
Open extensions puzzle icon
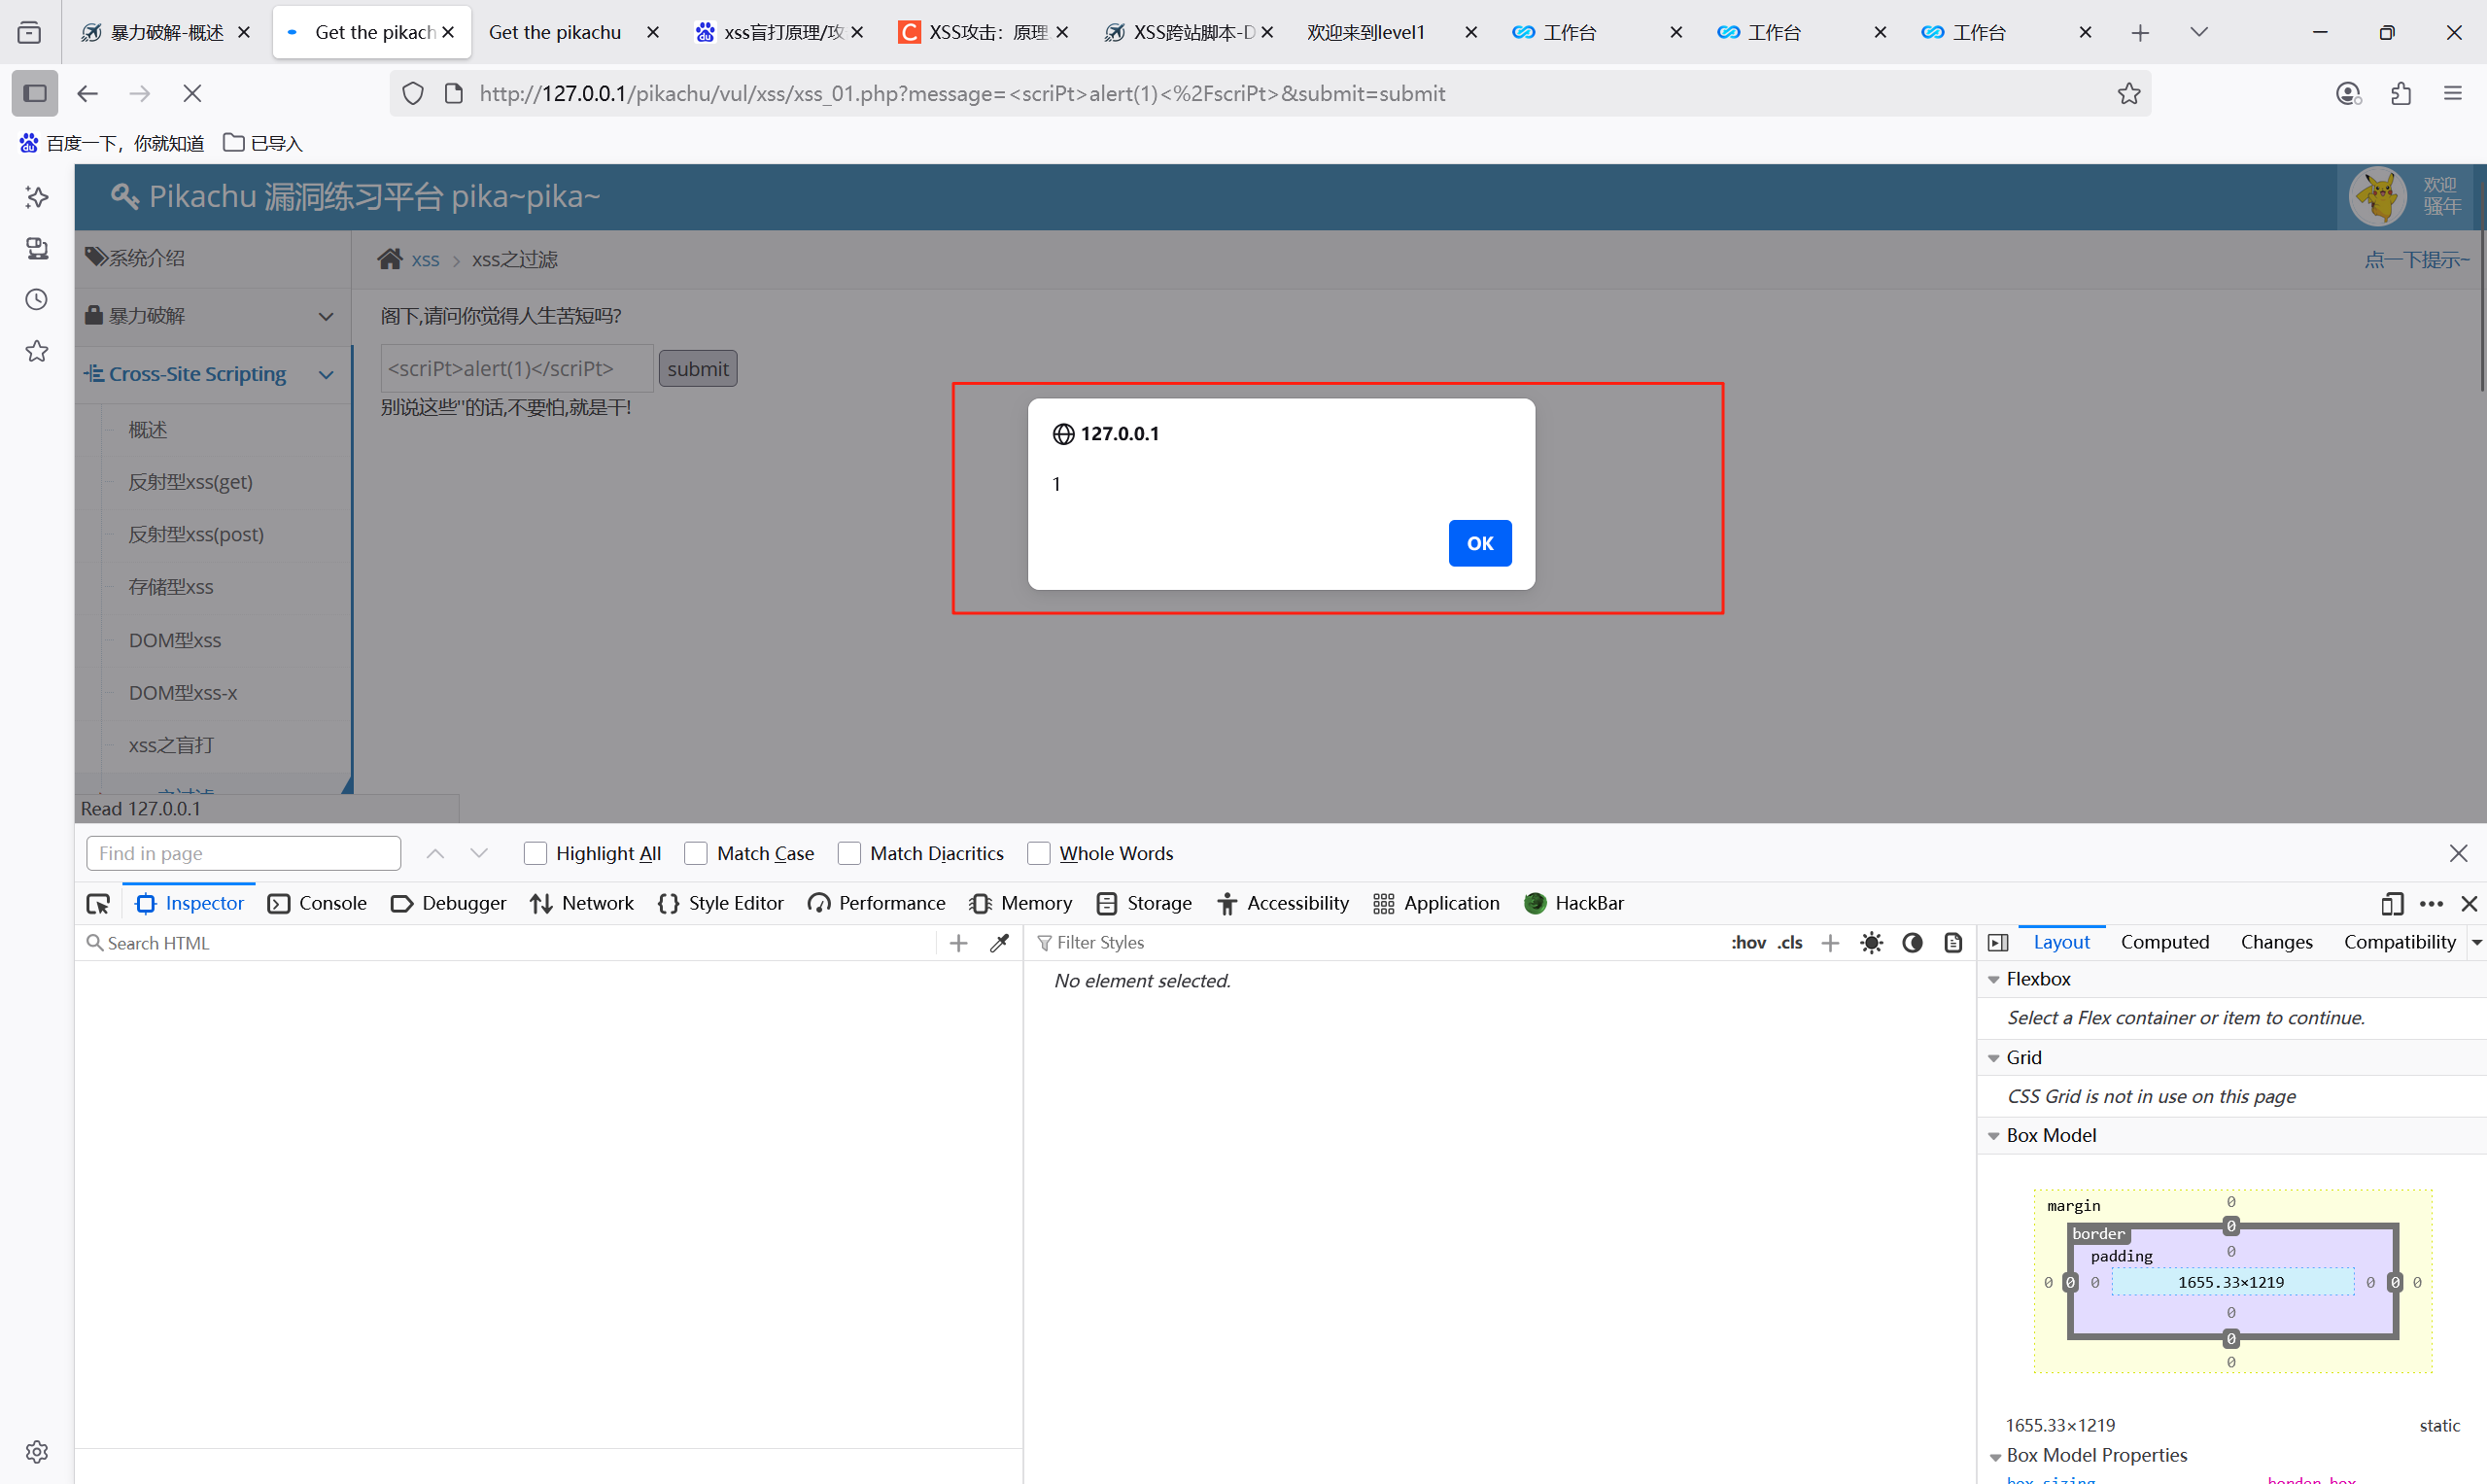point(2400,93)
